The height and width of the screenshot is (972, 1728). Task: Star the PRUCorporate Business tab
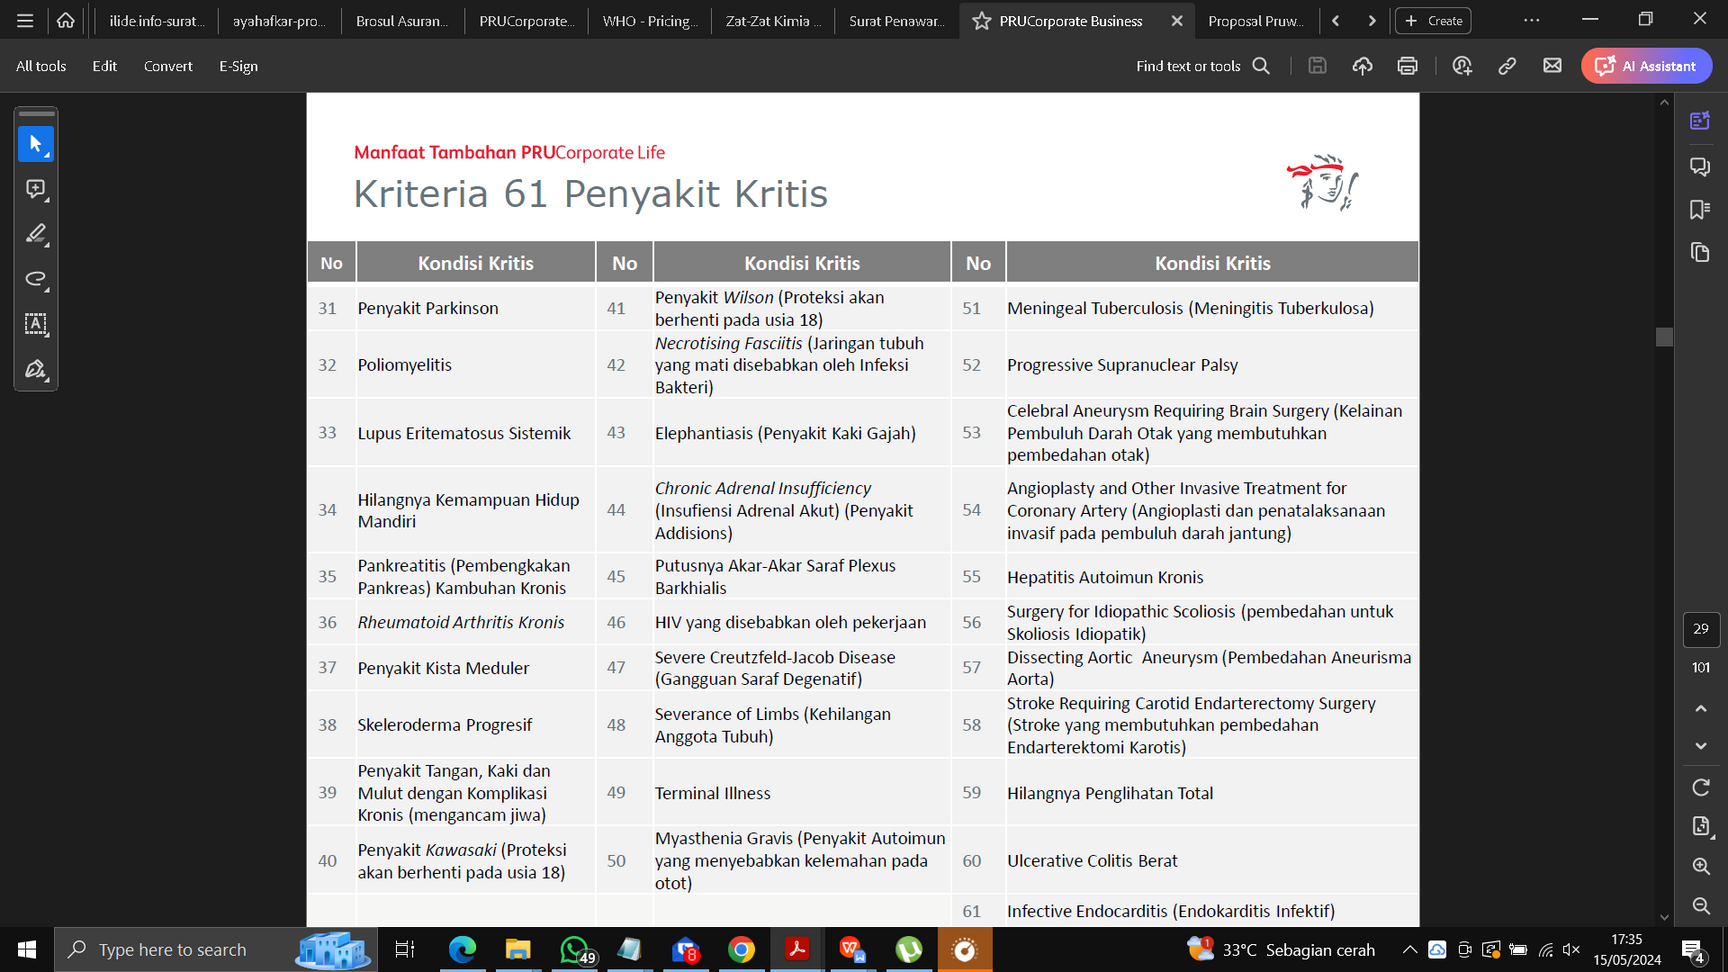click(982, 20)
